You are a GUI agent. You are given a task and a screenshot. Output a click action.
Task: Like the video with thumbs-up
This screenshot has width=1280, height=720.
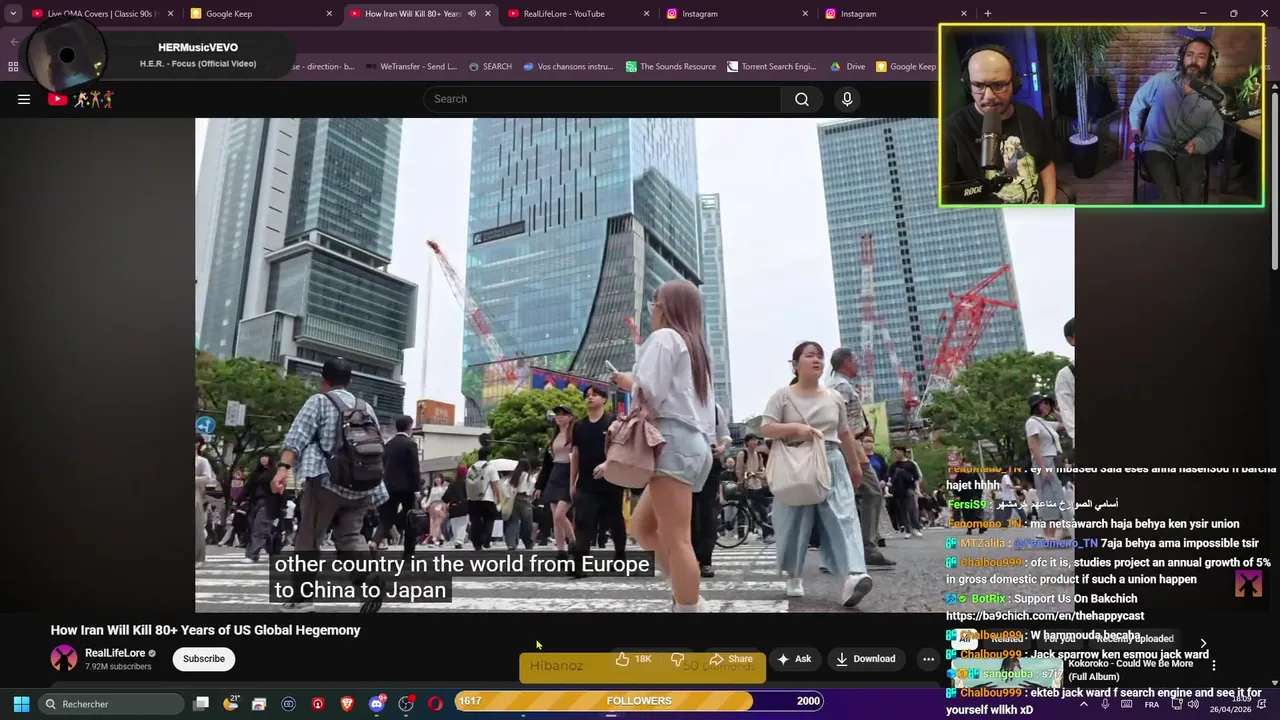[x=632, y=659]
